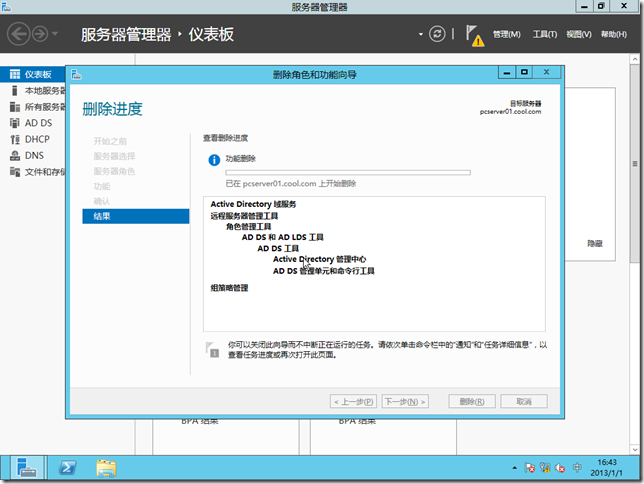Click the 文件和存储 services icon
This screenshot has width=644, height=484.
point(15,172)
